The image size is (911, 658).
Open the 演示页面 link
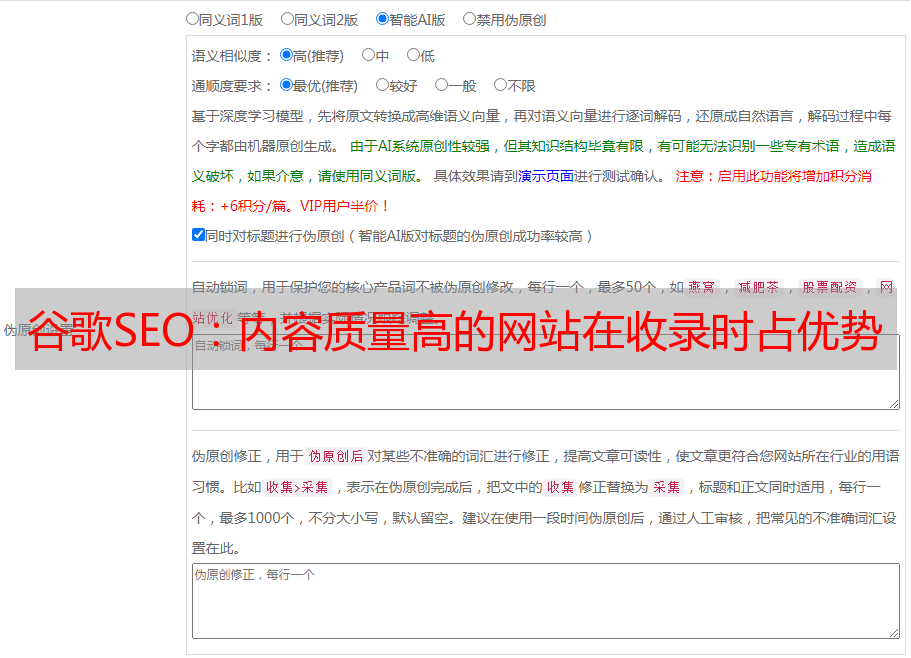tap(545, 176)
